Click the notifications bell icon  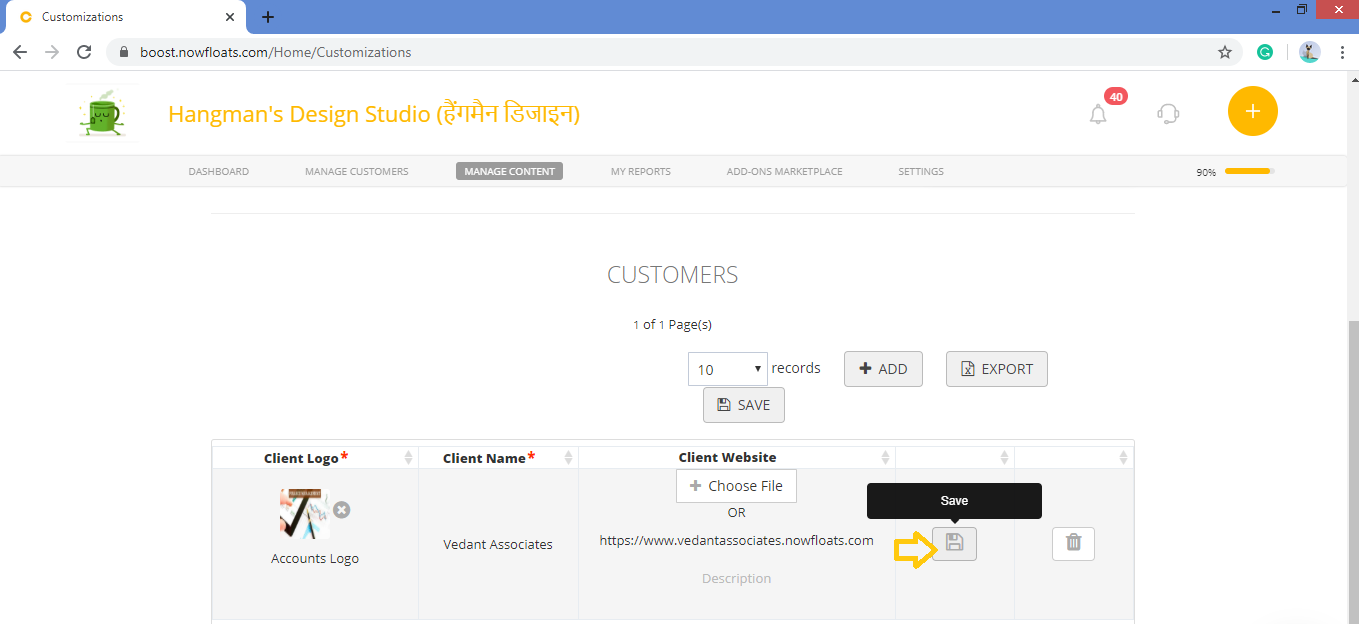1098,113
